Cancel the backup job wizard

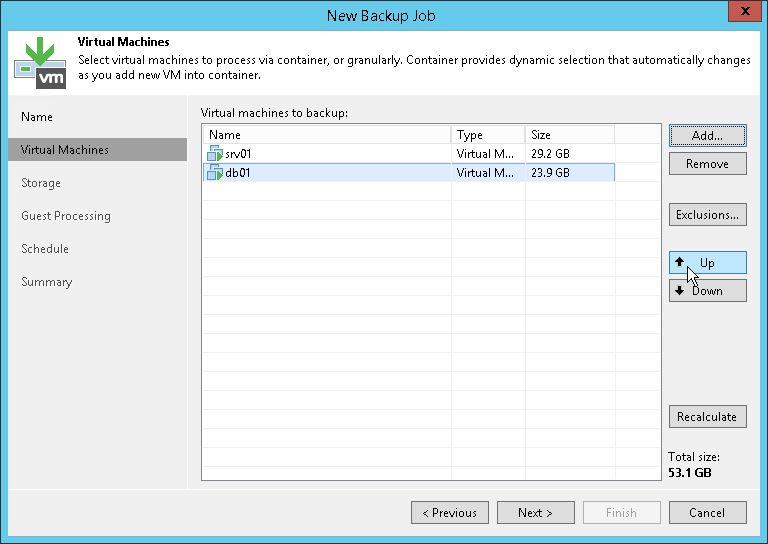(x=707, y=513)
